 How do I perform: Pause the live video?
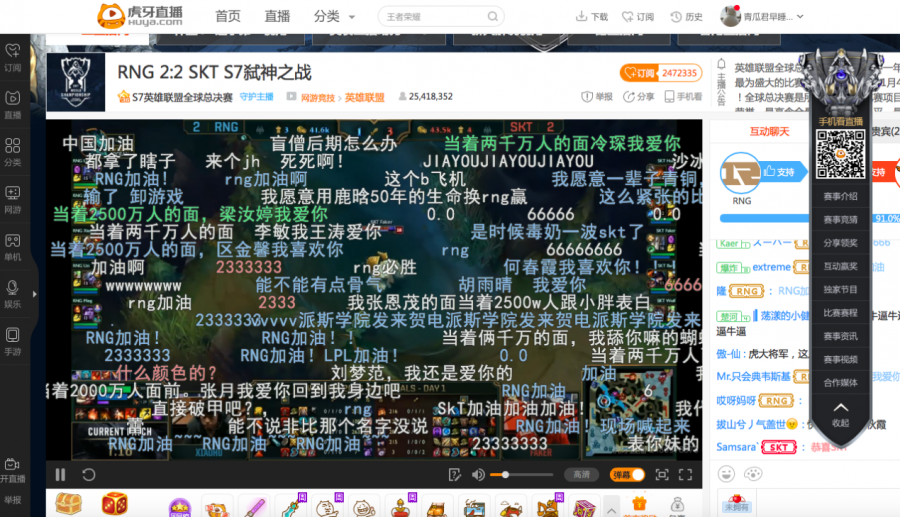pyautogui.click(x=60, y=475)
